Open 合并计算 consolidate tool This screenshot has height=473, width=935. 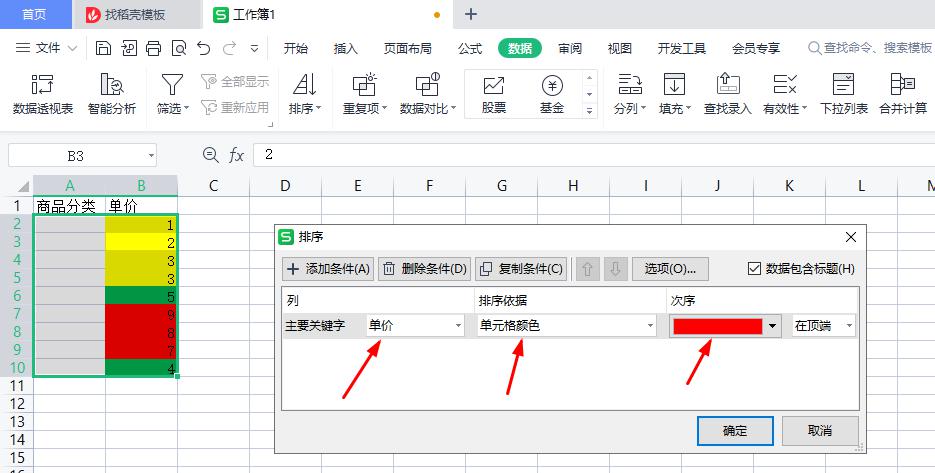(903, 94)
